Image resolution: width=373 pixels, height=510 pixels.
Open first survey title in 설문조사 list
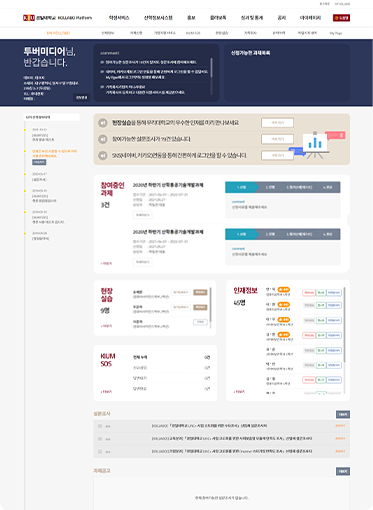(209, 426)
